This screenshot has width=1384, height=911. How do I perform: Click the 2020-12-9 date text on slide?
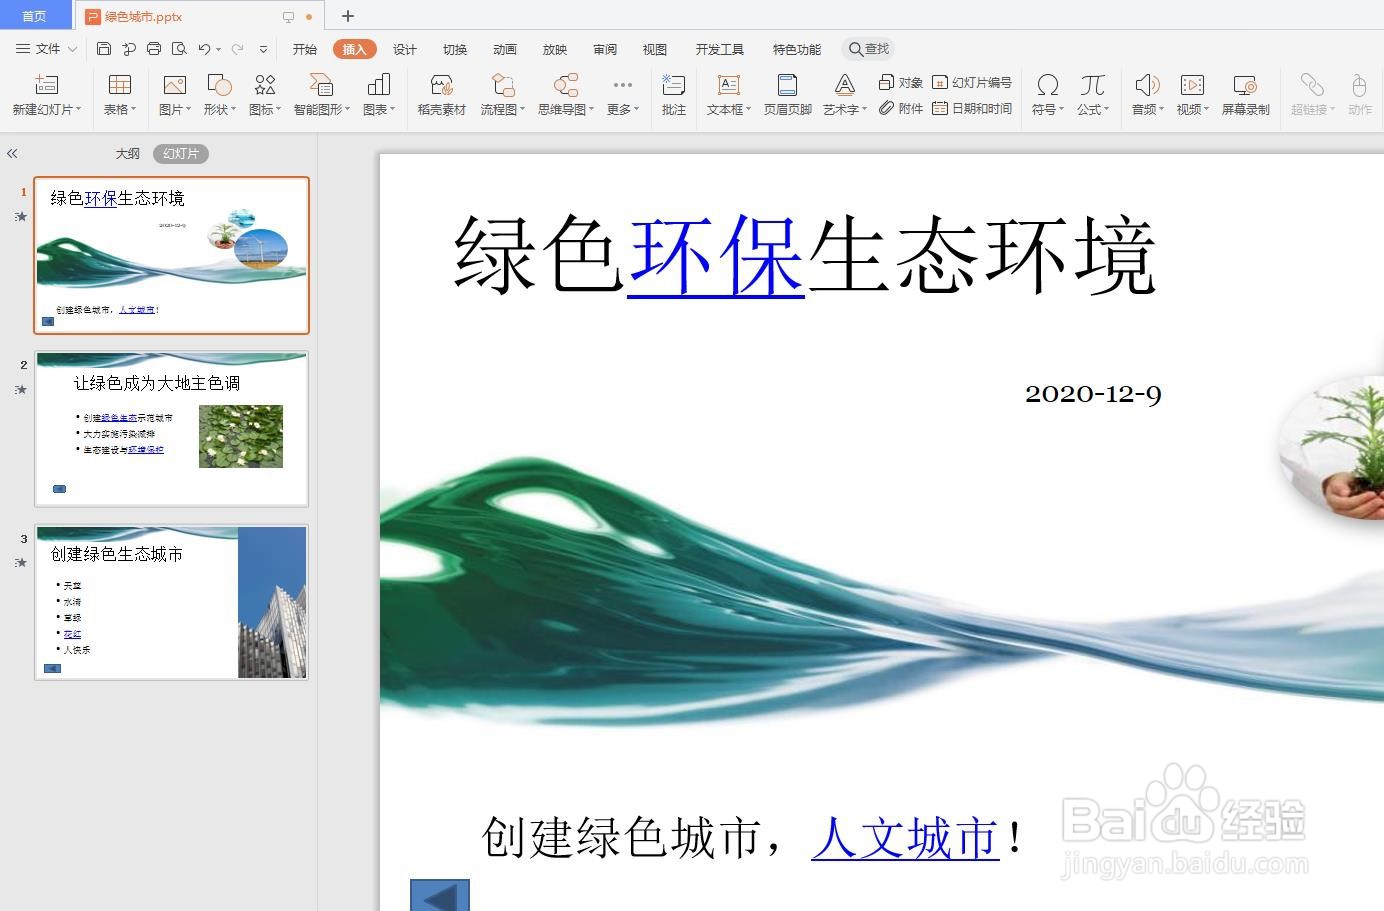tap(1093, 394)
